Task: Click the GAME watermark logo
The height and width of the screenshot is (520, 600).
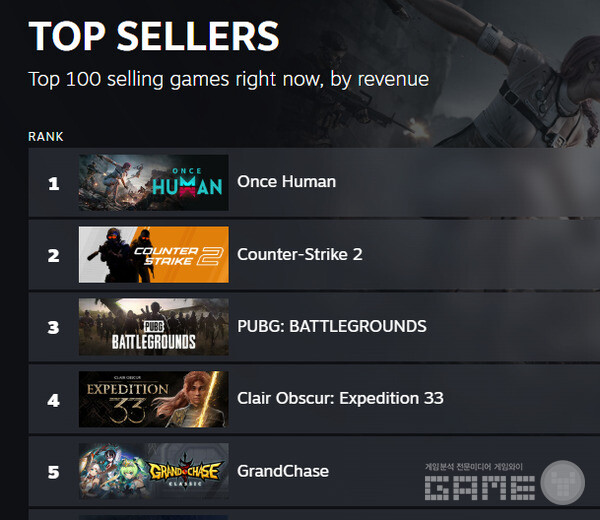Action: click(x=479, y=486)
